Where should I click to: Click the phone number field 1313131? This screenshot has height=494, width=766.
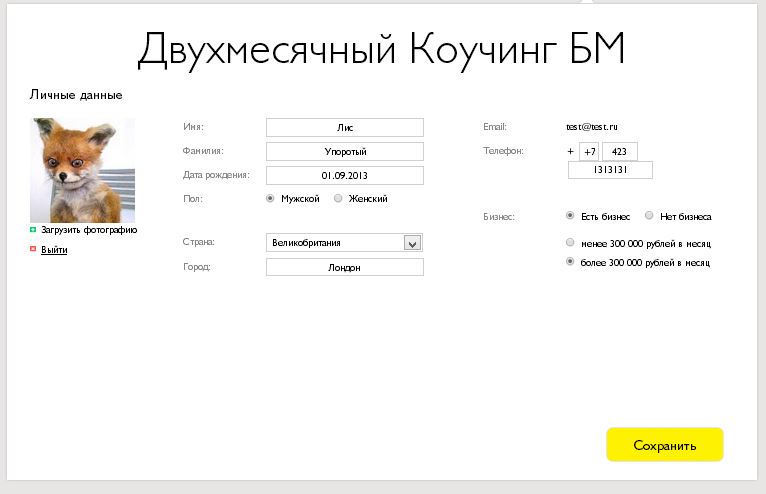(610, 170)
